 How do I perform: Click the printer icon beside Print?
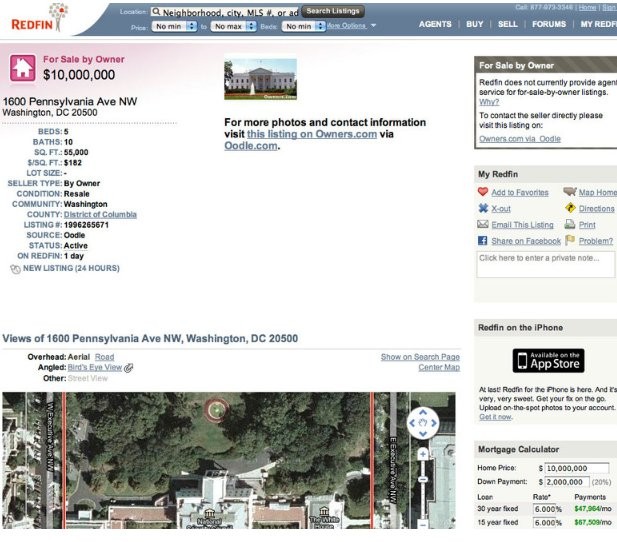click(x=570, y=224)
